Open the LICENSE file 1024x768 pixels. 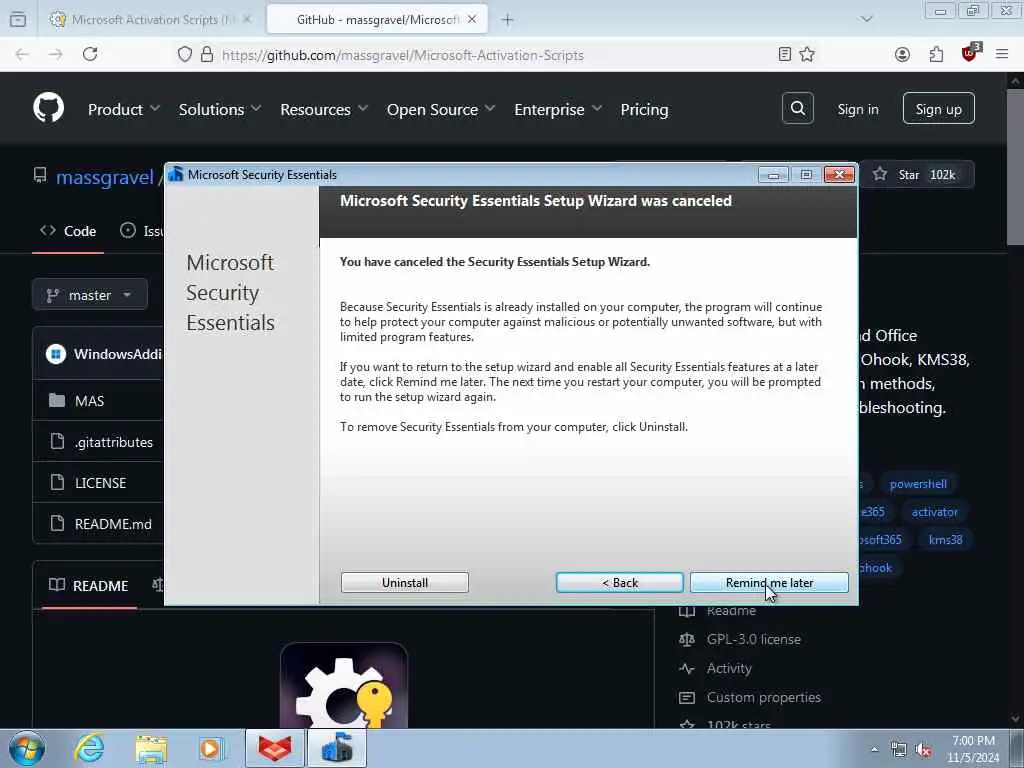tap(101, 483)
